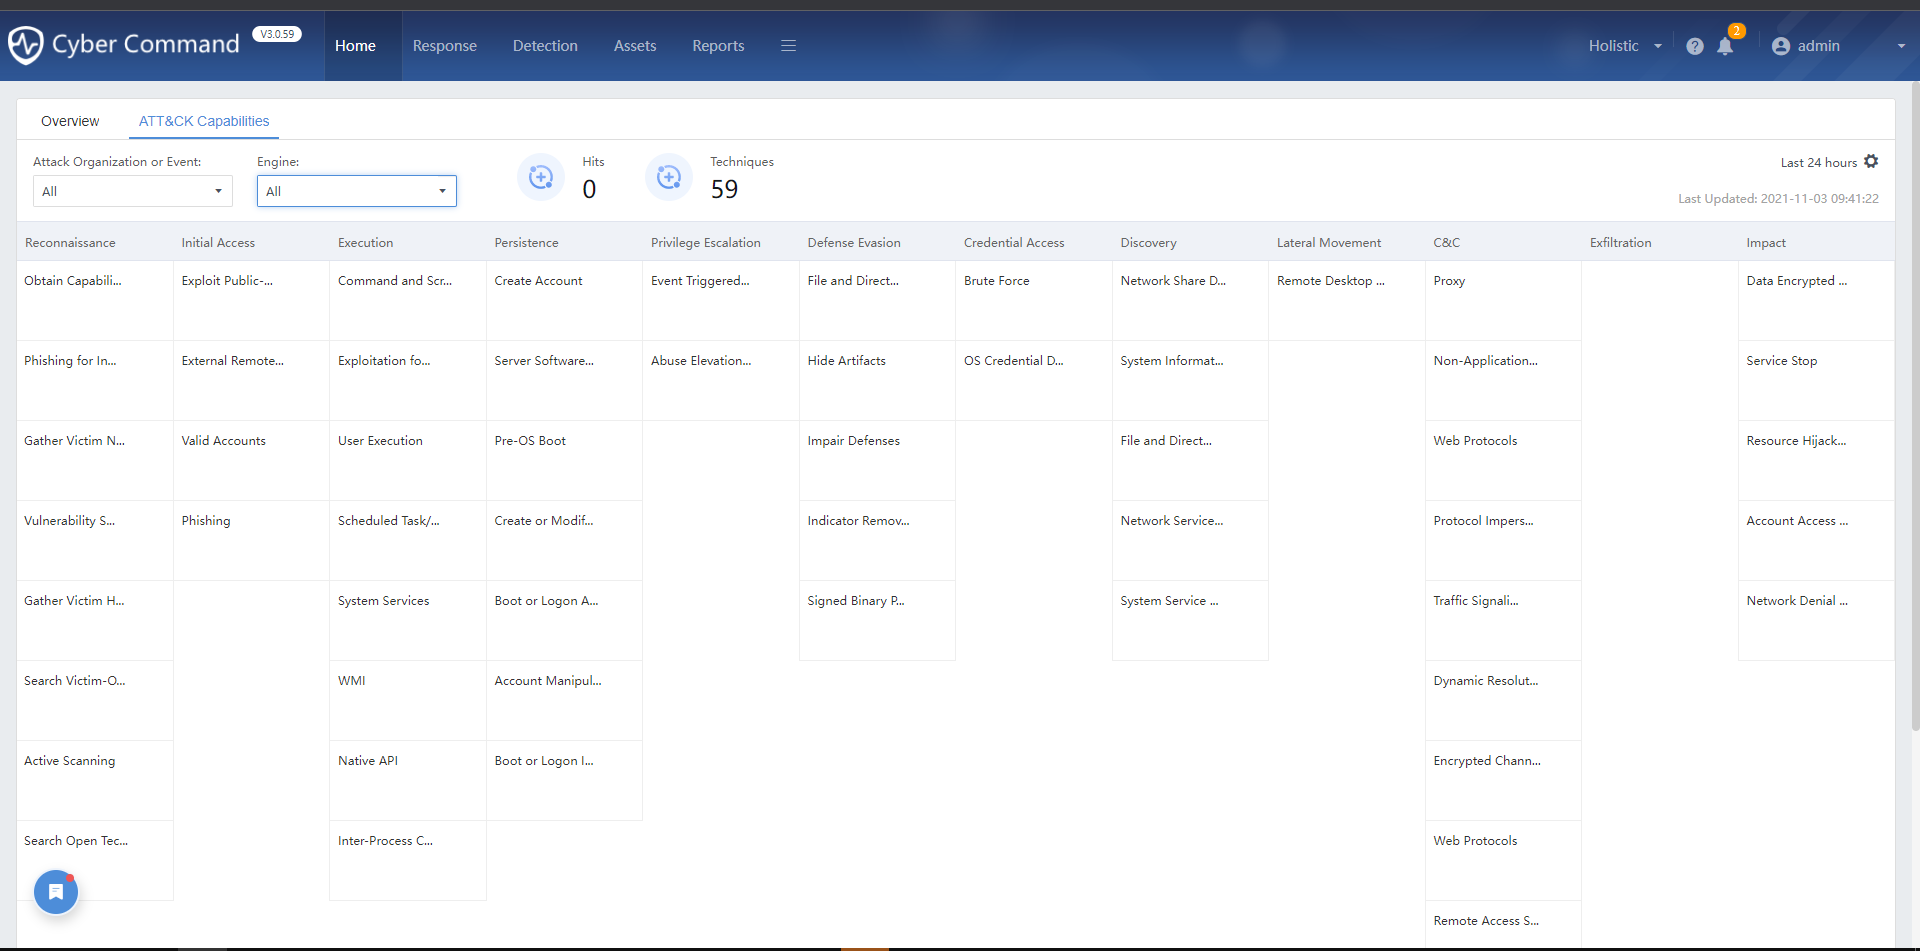Switch to the Overview tab
The height and width of the screenshot is (951, 1920).
pyautogui.click(x=70, y=121)
